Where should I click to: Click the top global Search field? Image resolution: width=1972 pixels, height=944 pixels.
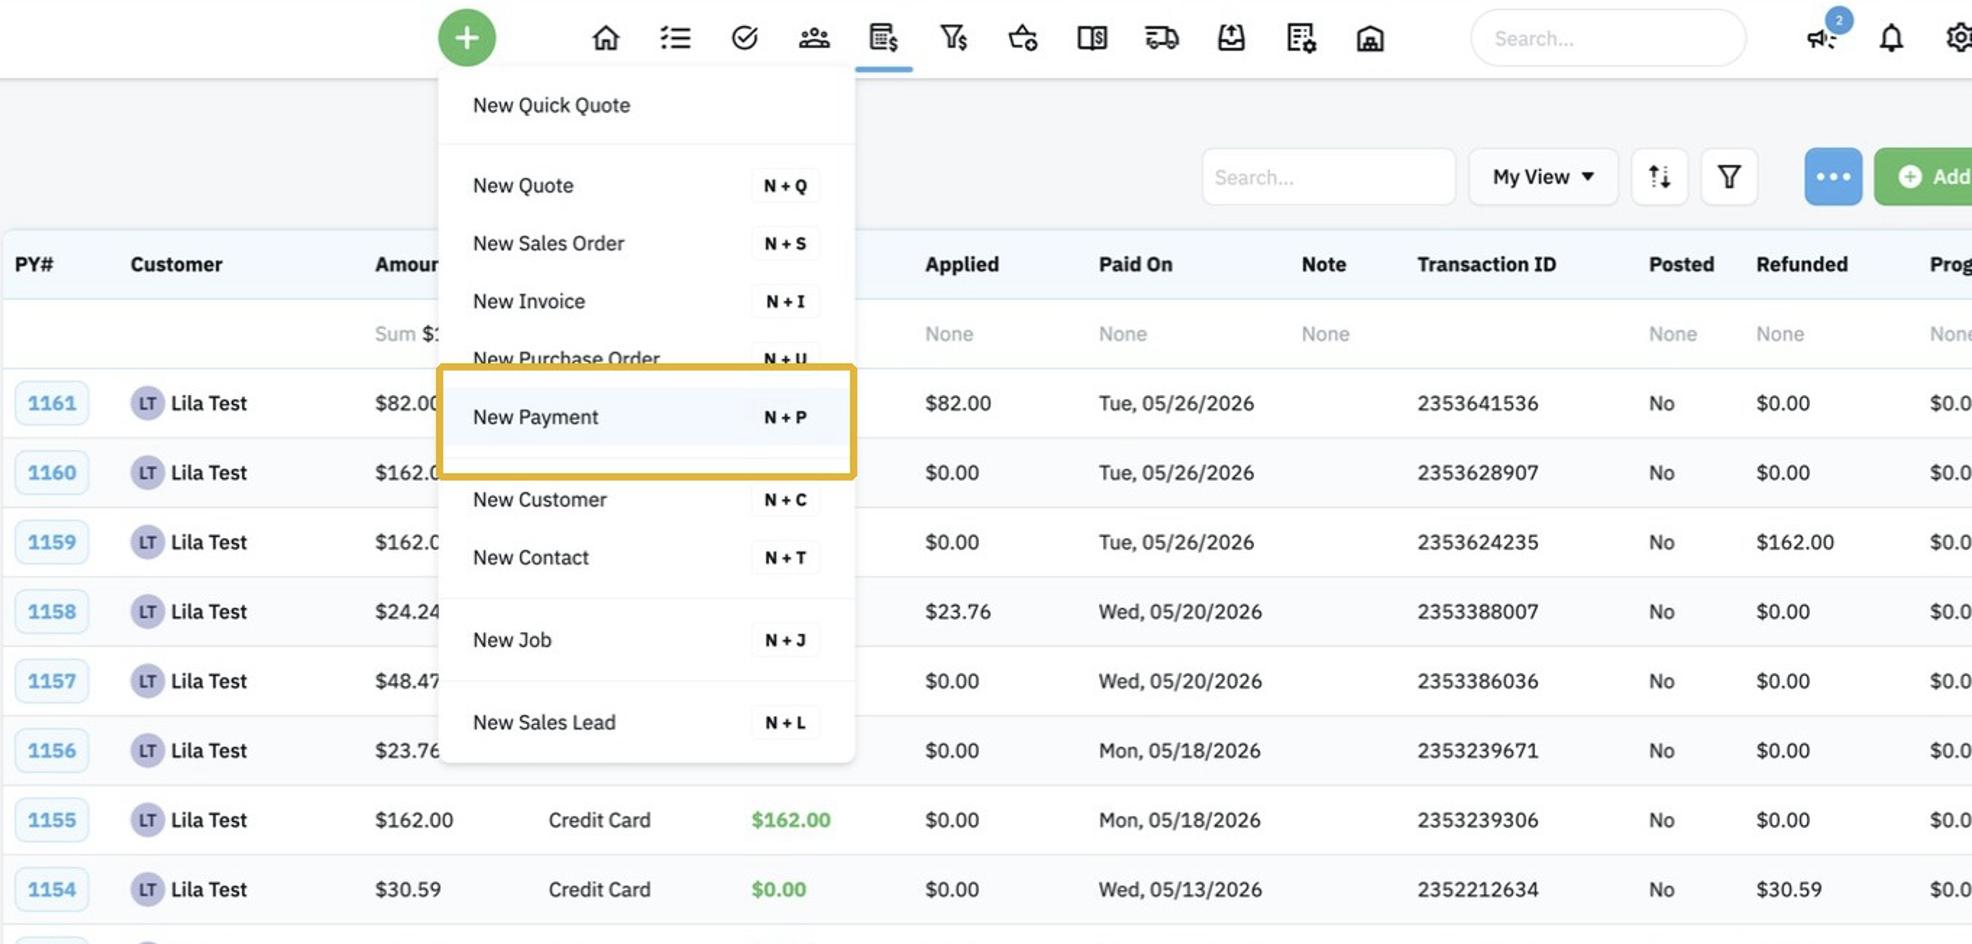pyautogui.click(x=1608, y=38)
